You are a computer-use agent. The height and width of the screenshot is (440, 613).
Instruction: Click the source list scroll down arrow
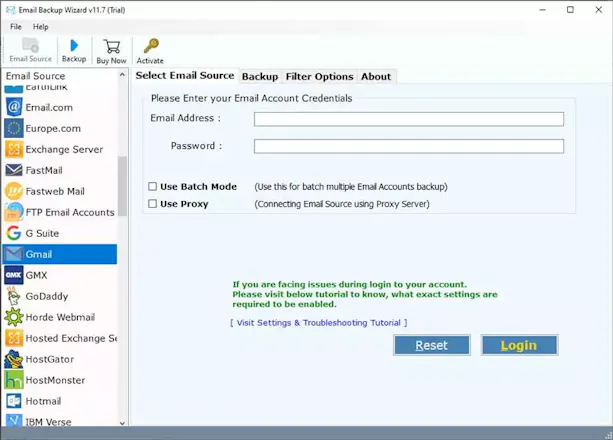[122, 423]
